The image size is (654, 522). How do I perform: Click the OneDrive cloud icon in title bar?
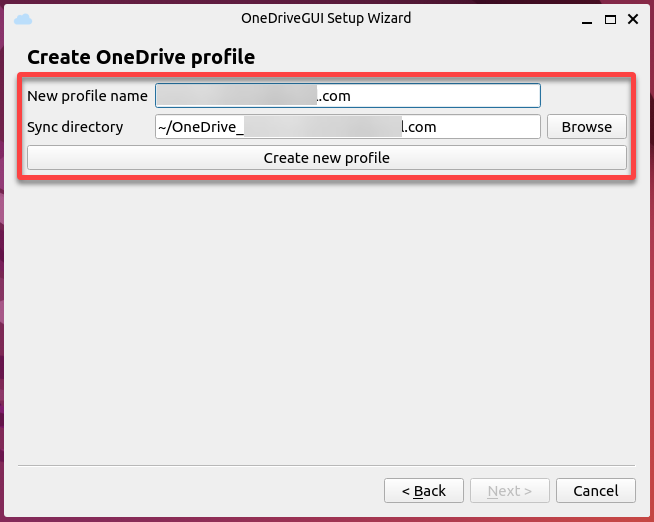[x=23, y=19]
